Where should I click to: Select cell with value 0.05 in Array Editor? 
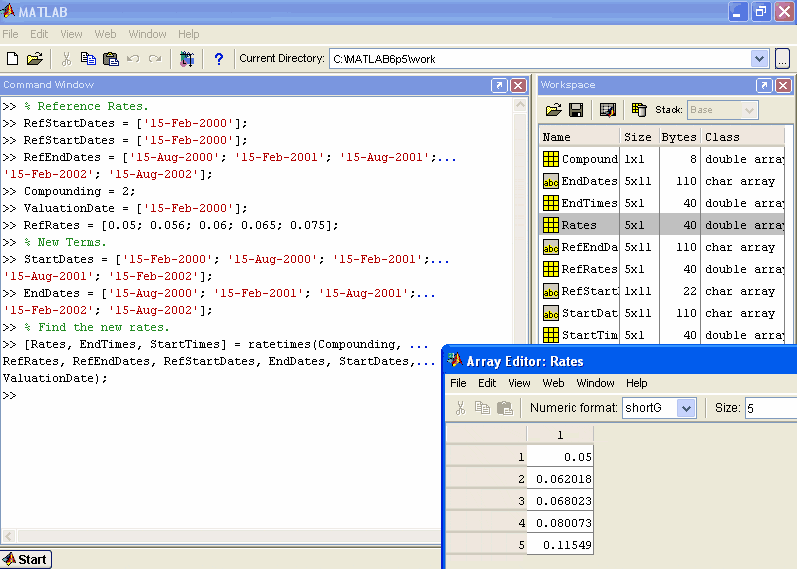[x=560, y=457]
